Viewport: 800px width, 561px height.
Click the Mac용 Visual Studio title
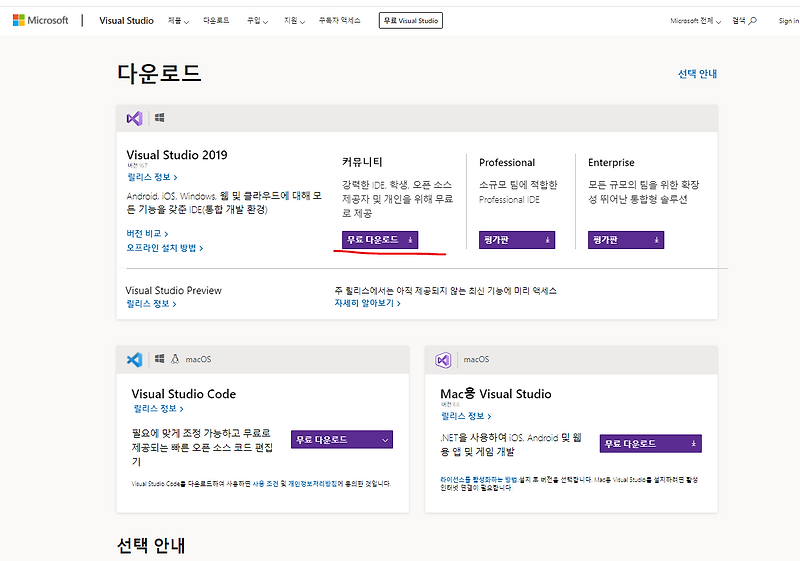[x=495, y=394]
